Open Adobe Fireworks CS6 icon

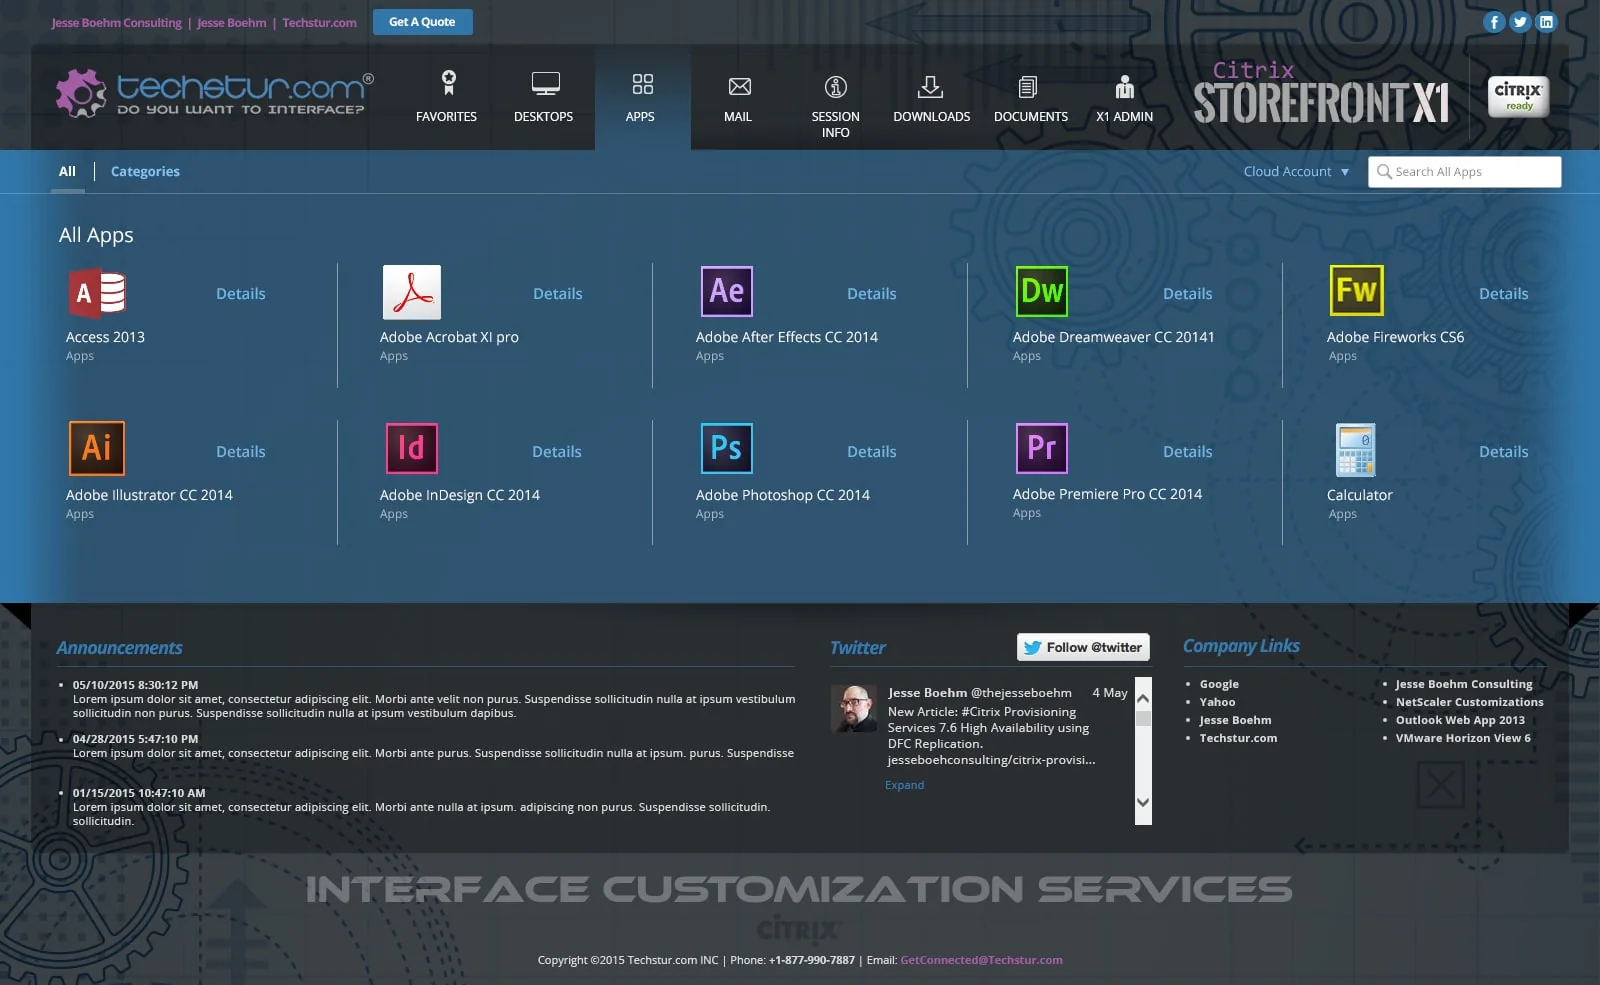(x=1357, y=290)
